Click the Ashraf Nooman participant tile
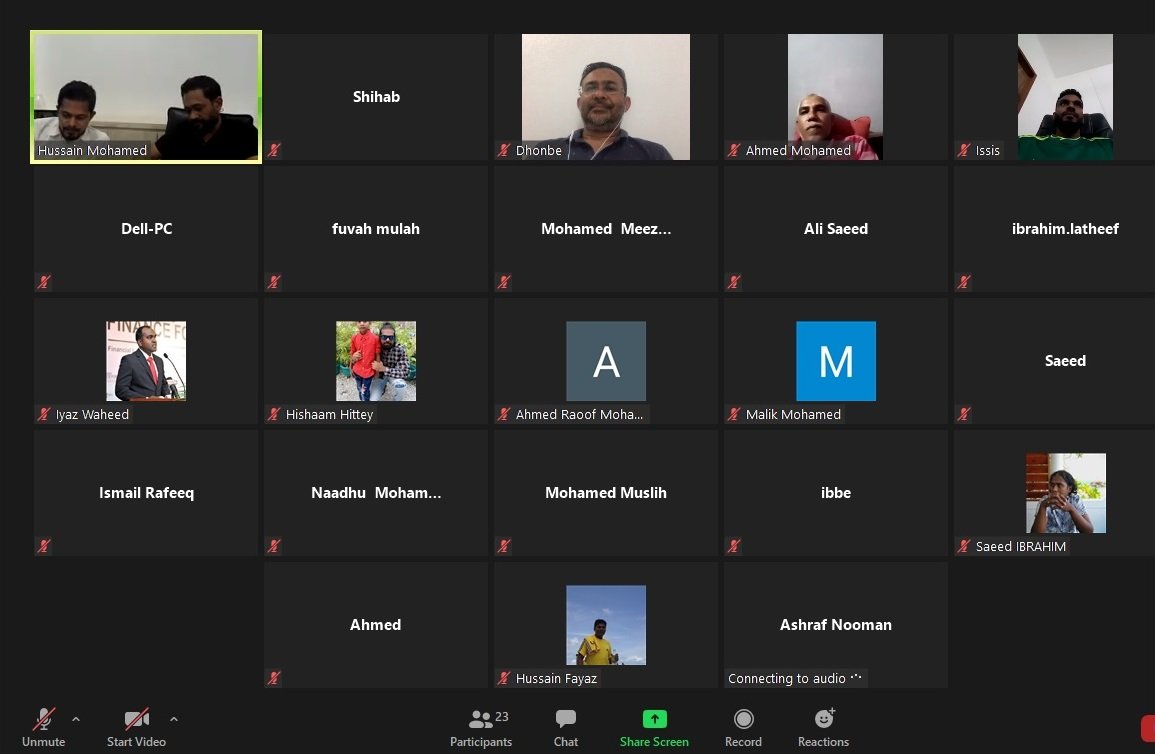Viewport: 1155px width, 754px height. click(x=835, y=624)
